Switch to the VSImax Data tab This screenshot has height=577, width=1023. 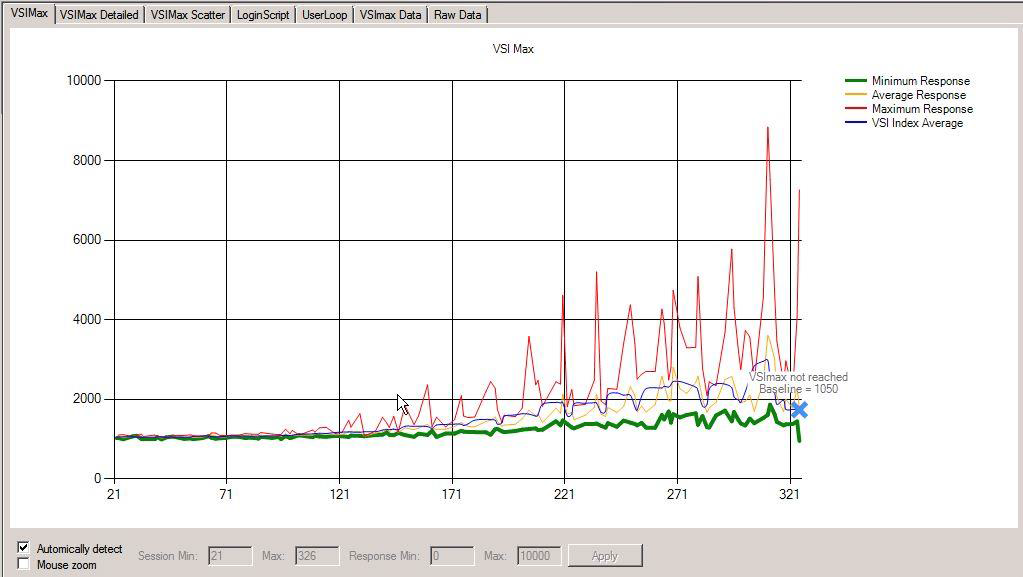click(390, 15)
